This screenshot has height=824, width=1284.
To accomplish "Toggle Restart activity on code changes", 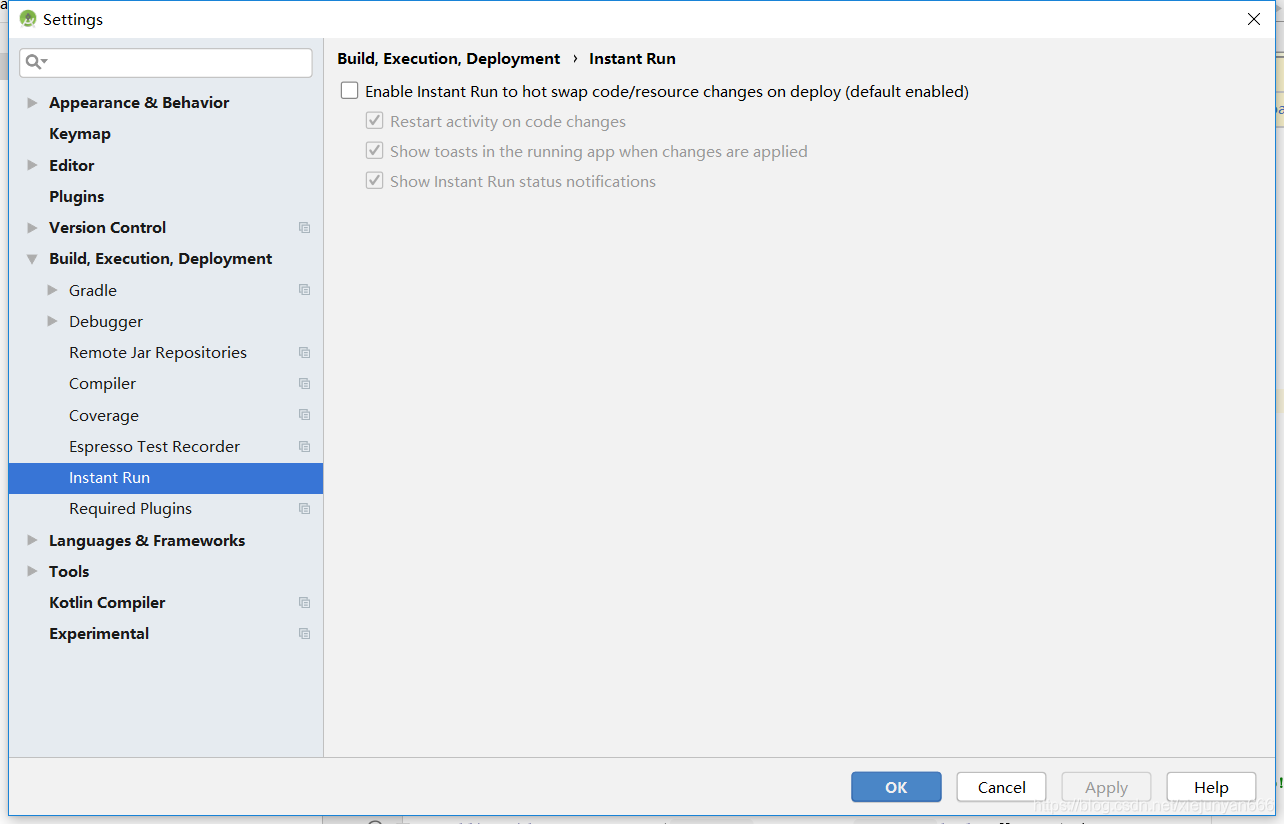I will [x=375, y=121].
